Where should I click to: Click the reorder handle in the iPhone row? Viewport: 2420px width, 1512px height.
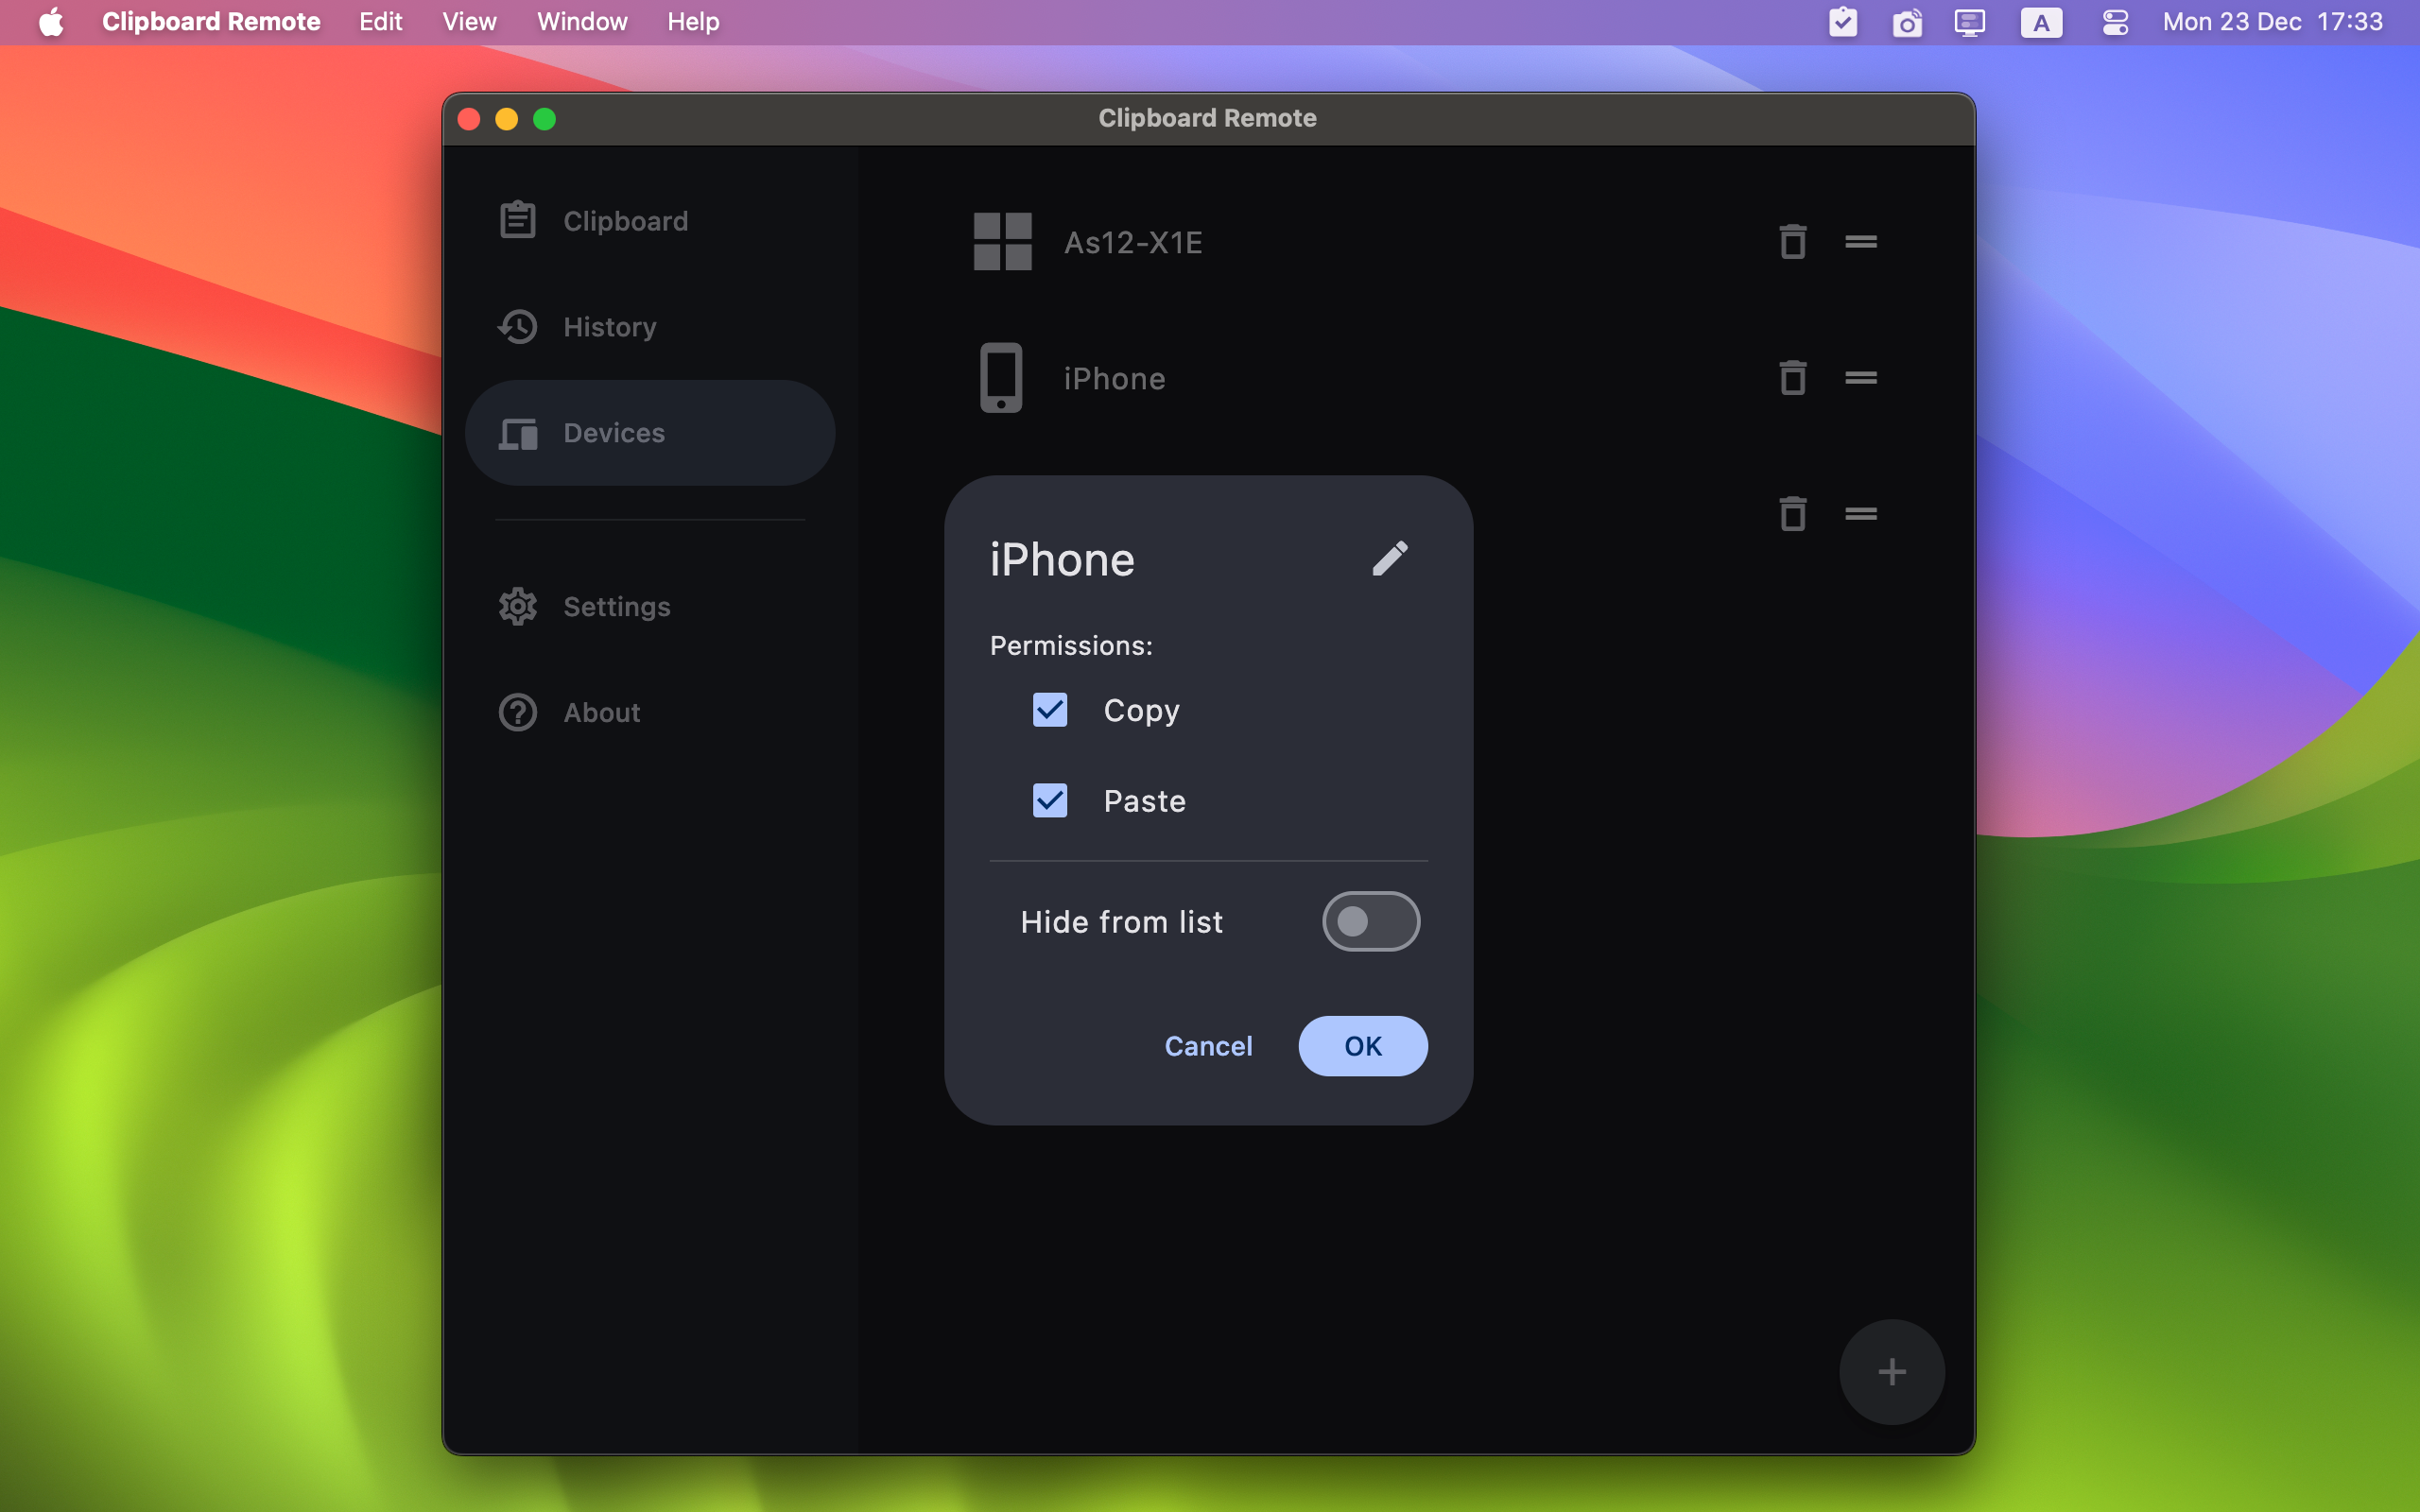[1860, 378]
